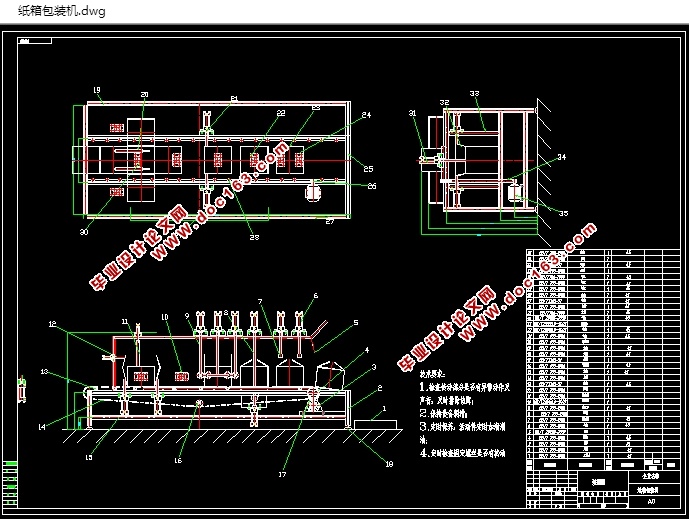
Task: Select the A0 sheet size cell in title block
Action: point(651,501)
